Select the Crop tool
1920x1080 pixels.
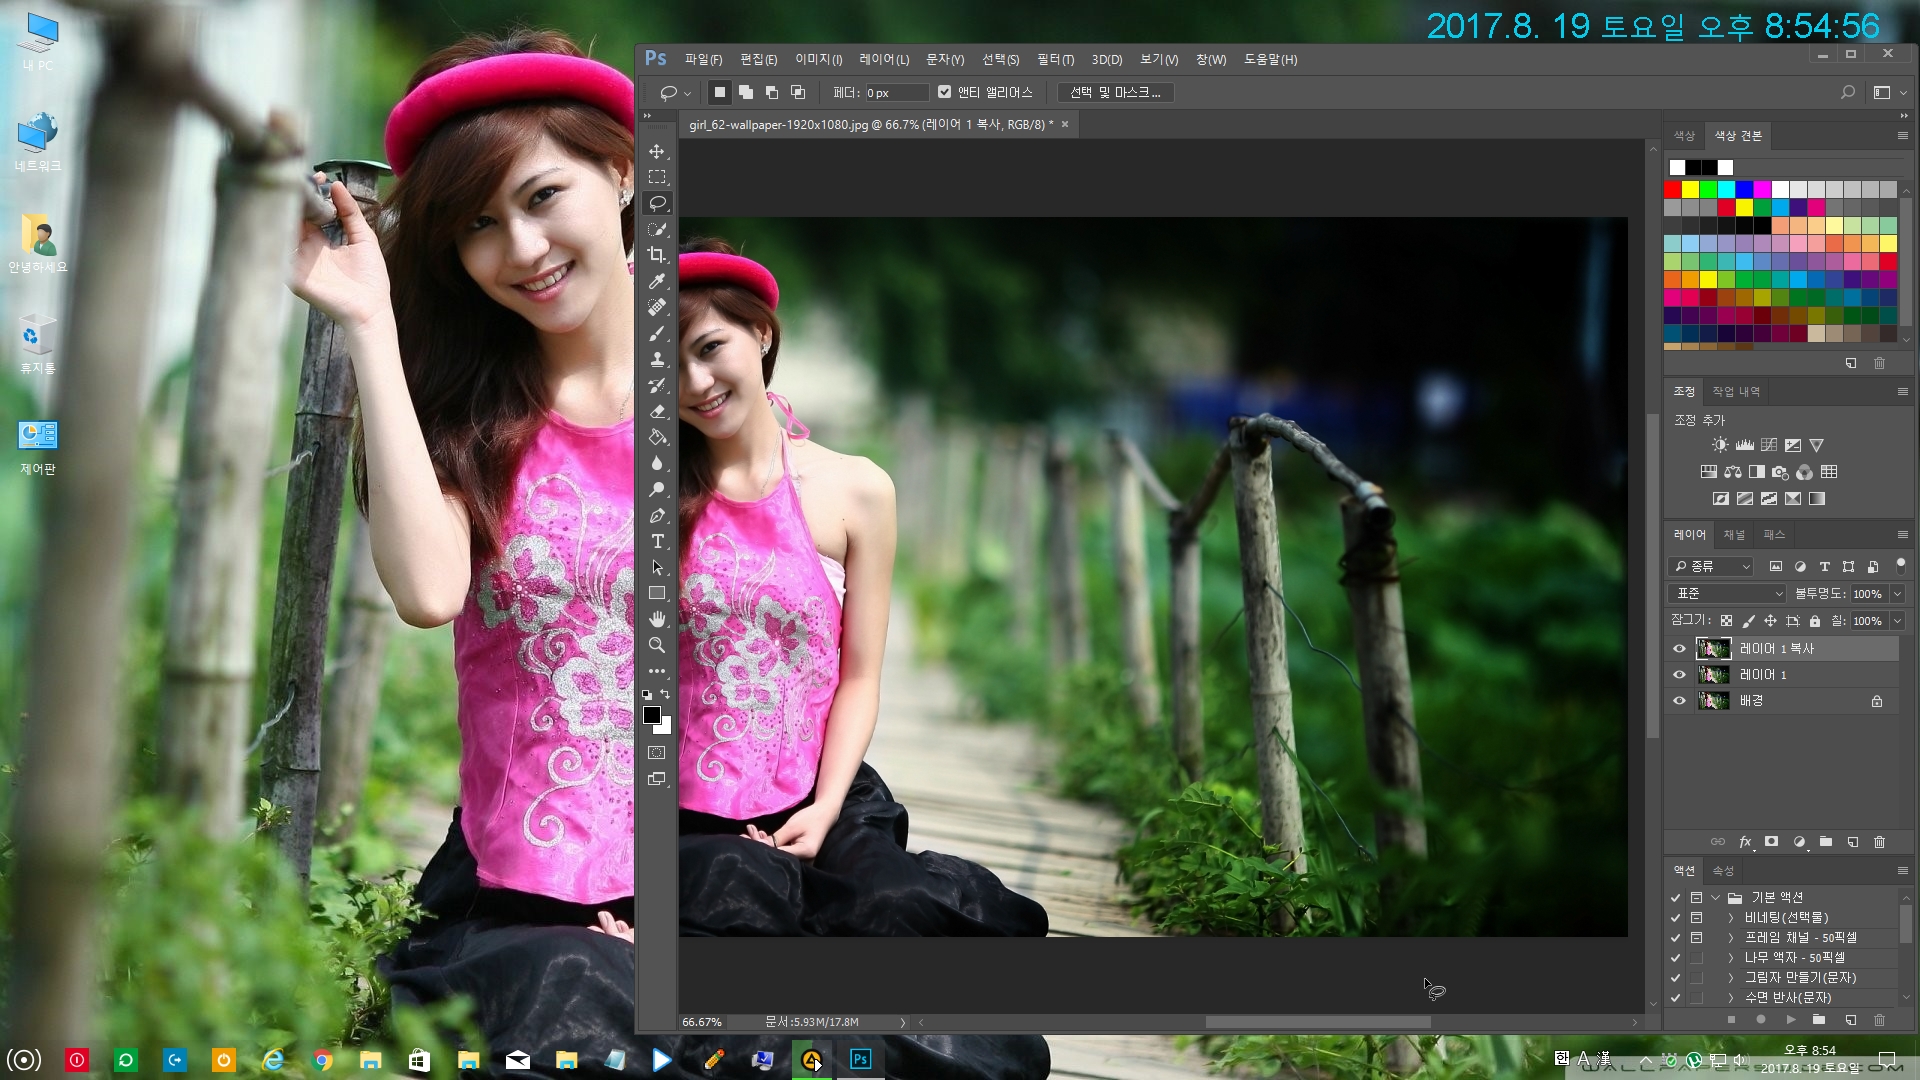(x=657, y=255)
